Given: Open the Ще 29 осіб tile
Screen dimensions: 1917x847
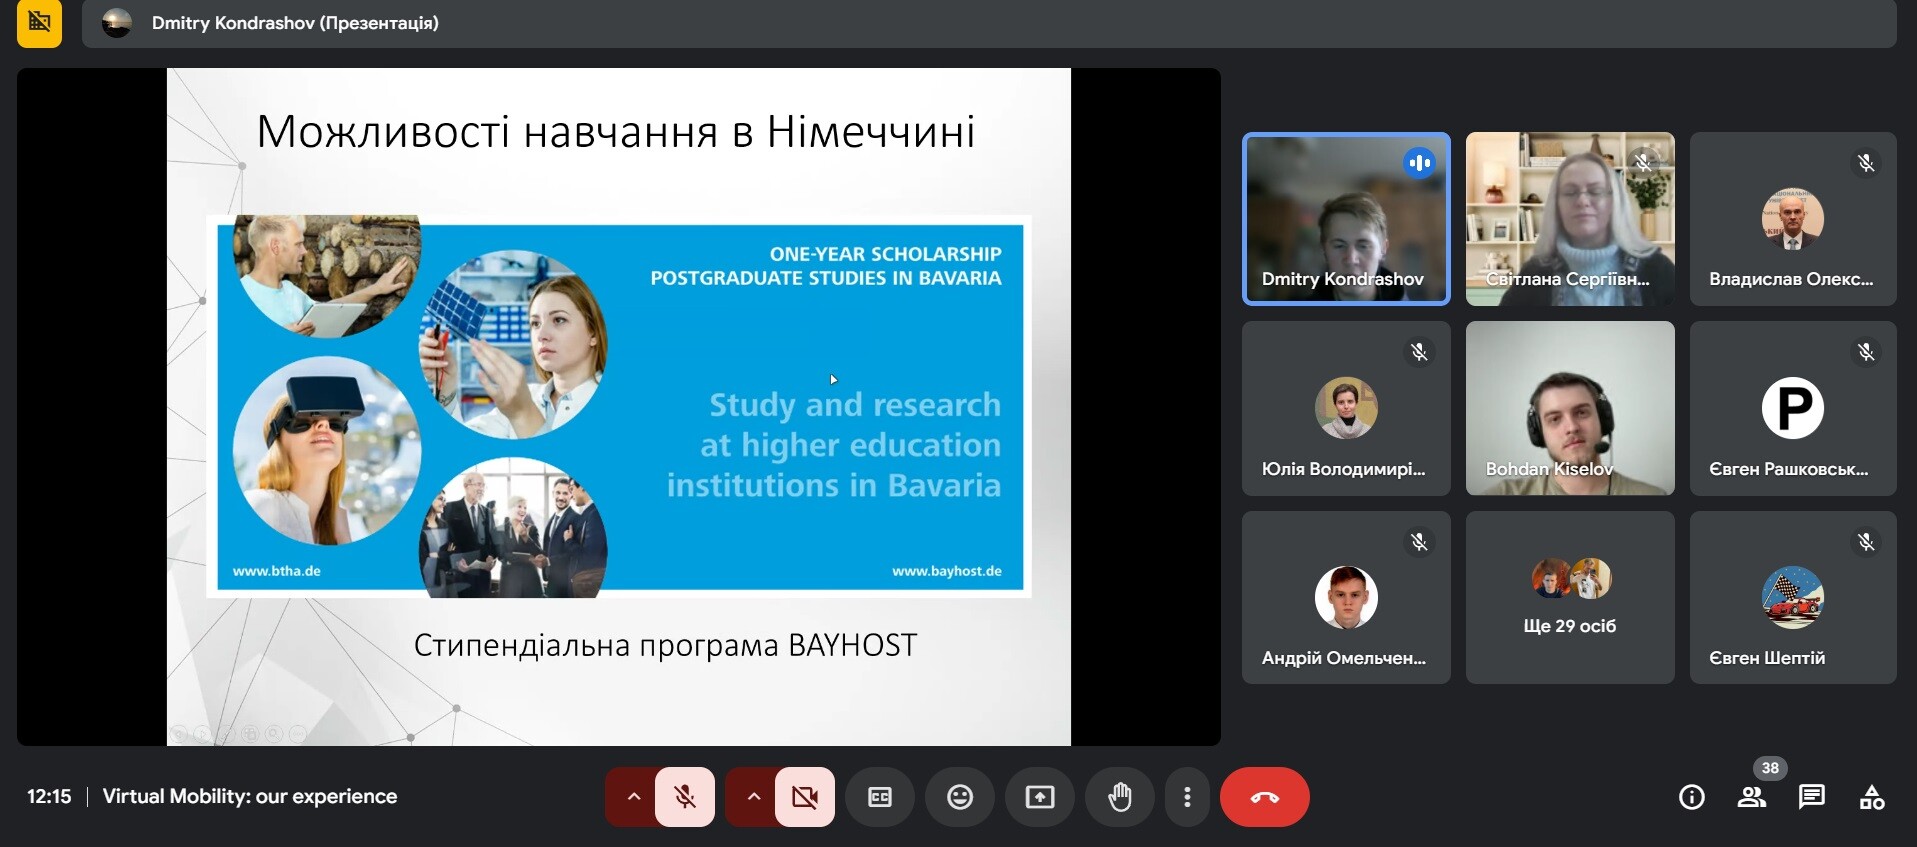Looking at the screenshot, I should tap(1570, 598).
